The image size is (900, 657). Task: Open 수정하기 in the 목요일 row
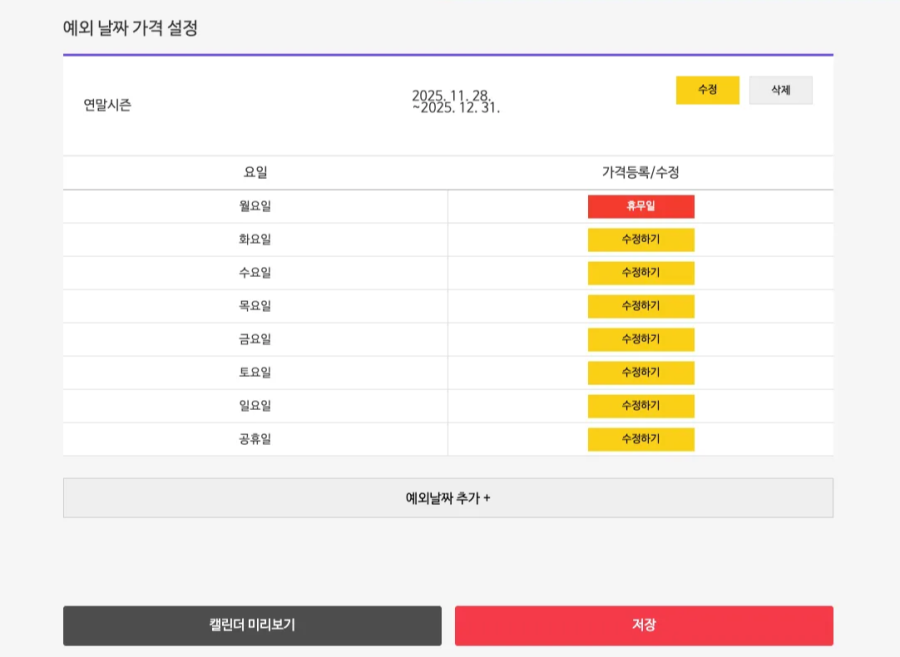pos(640,306)
